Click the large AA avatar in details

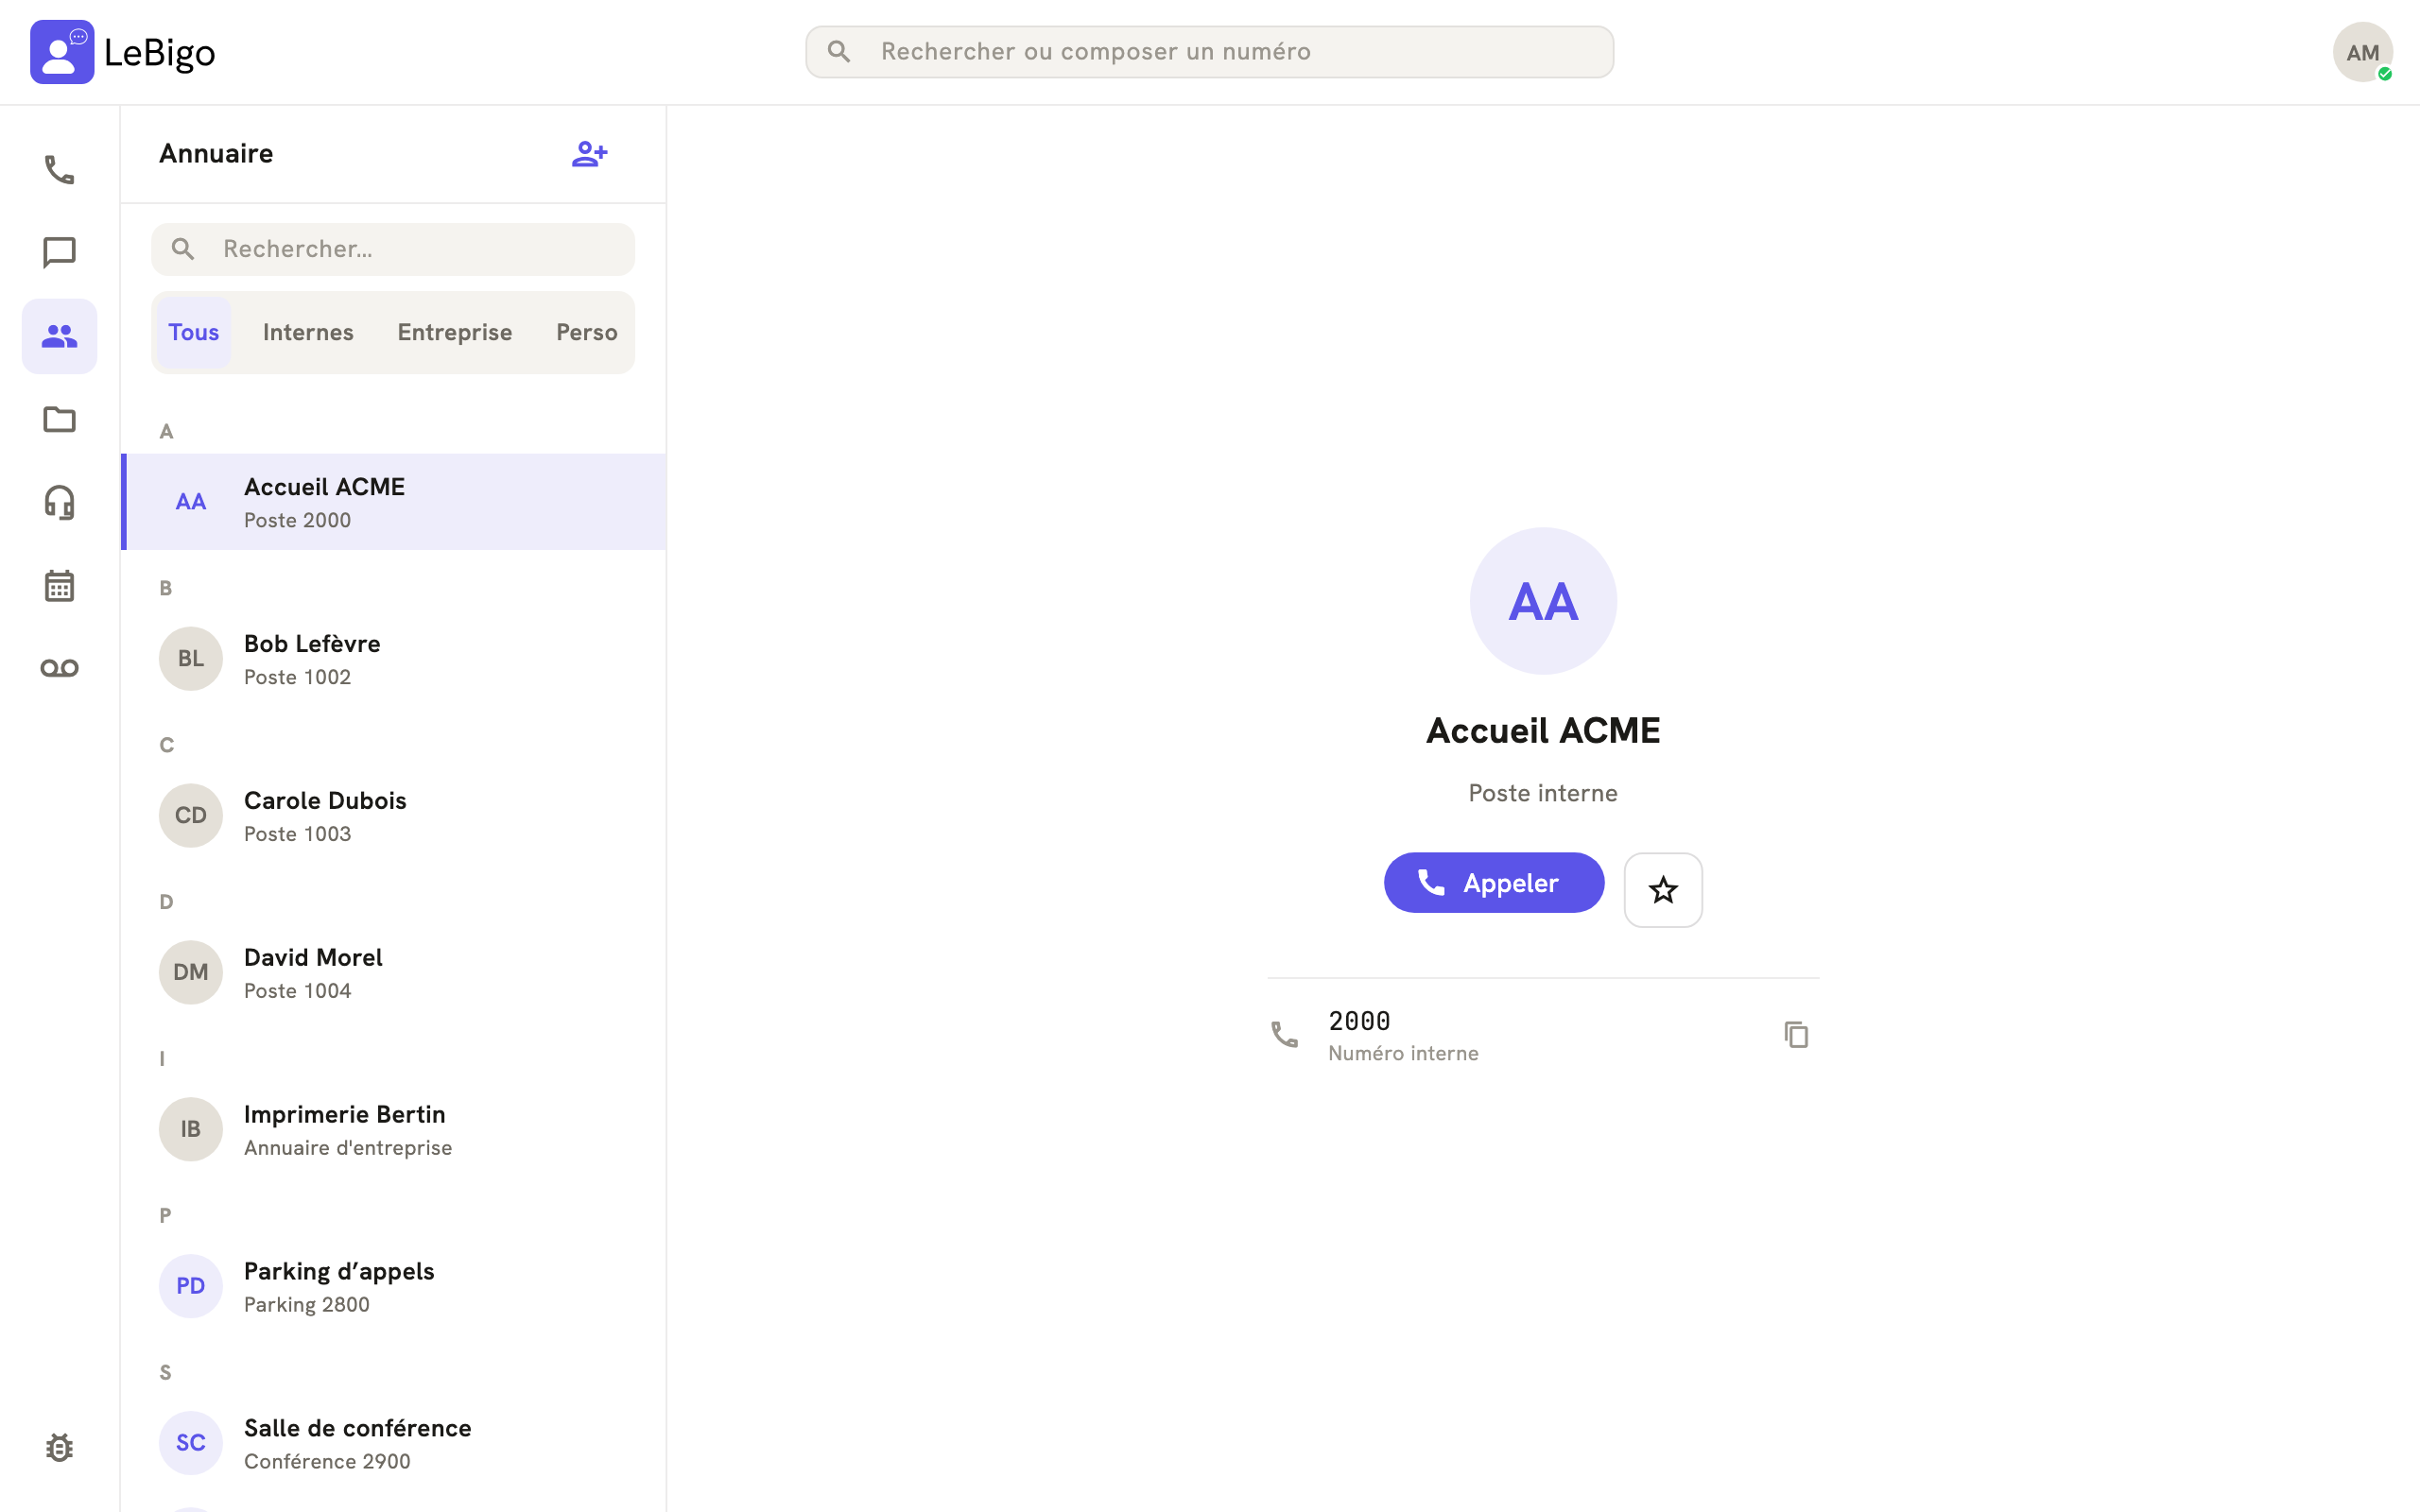click(1543, 601)
